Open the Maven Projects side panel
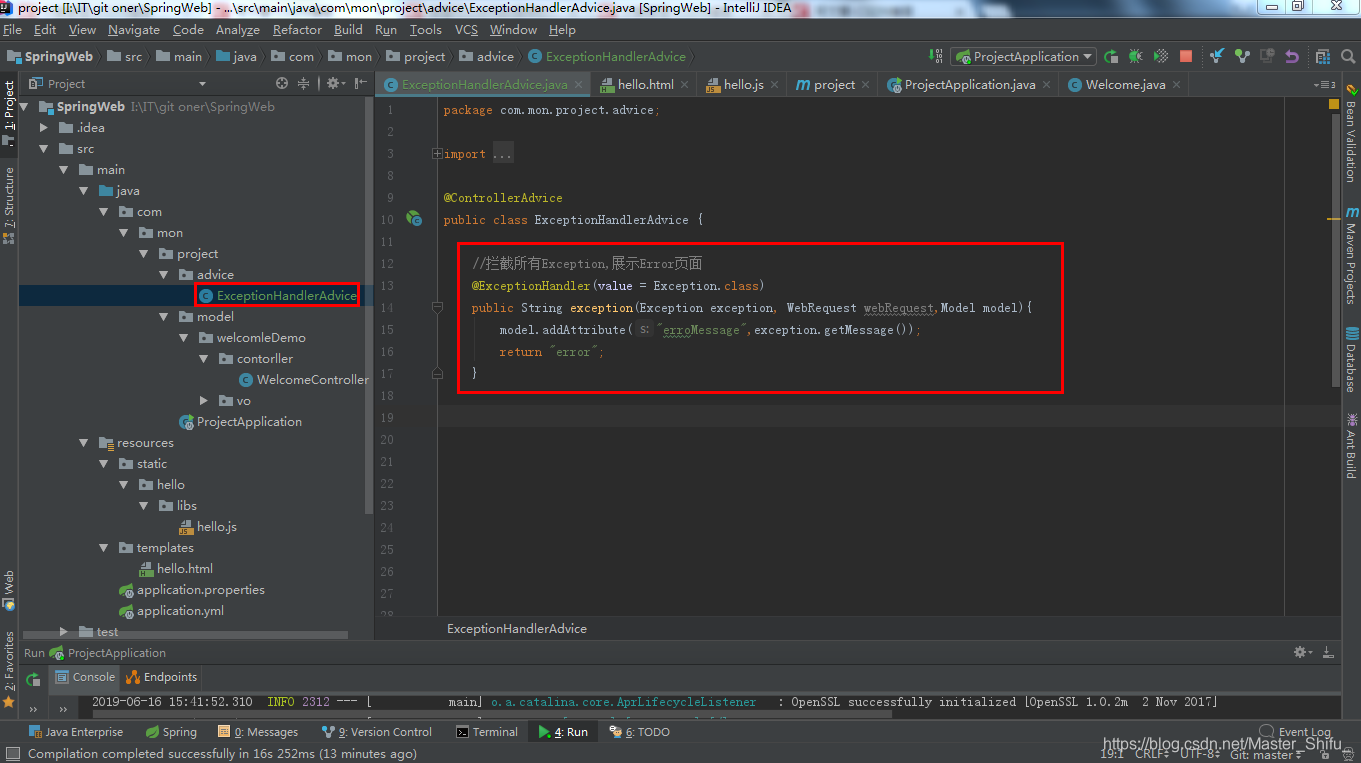Viewport: 1361px width, 763px height. [x=1351, y=256]
